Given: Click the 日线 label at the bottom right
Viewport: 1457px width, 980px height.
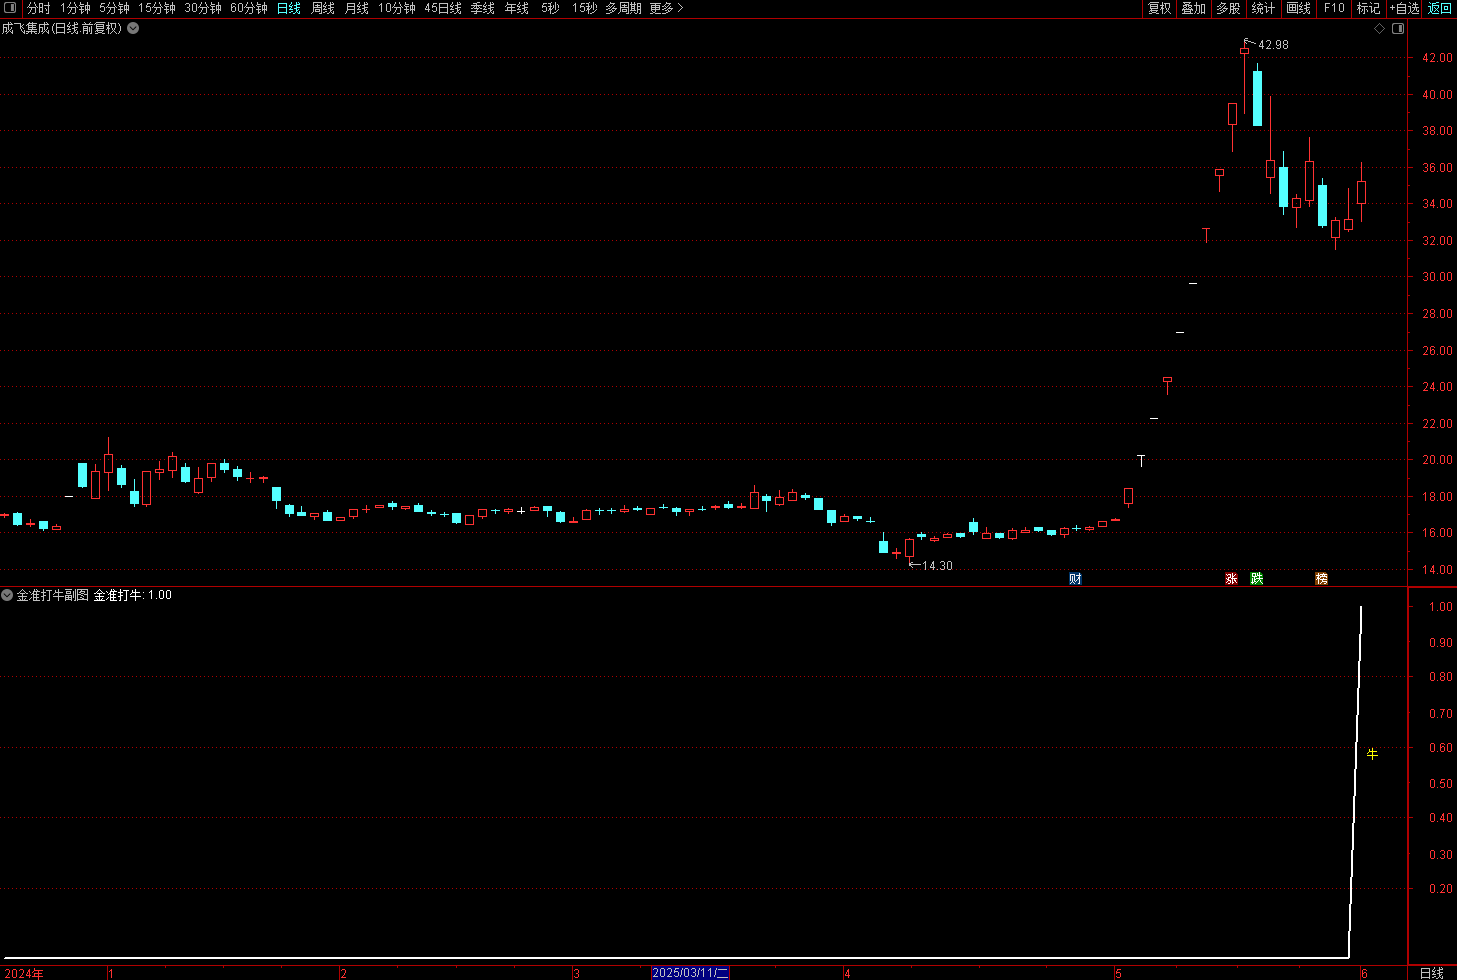Looking at the screenshot, I should pyautogui.click(x=1432, y=973).
